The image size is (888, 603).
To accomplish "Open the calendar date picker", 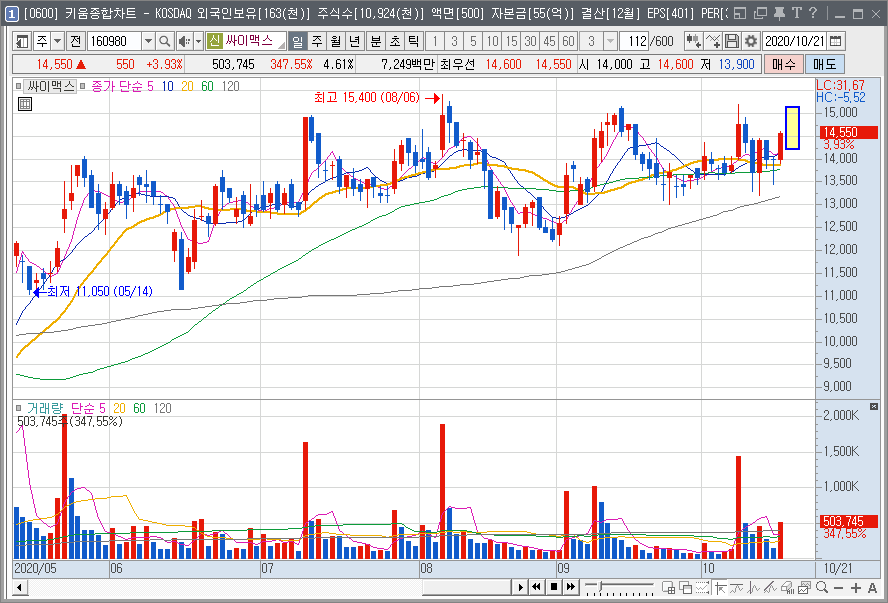I will point(835,41).
